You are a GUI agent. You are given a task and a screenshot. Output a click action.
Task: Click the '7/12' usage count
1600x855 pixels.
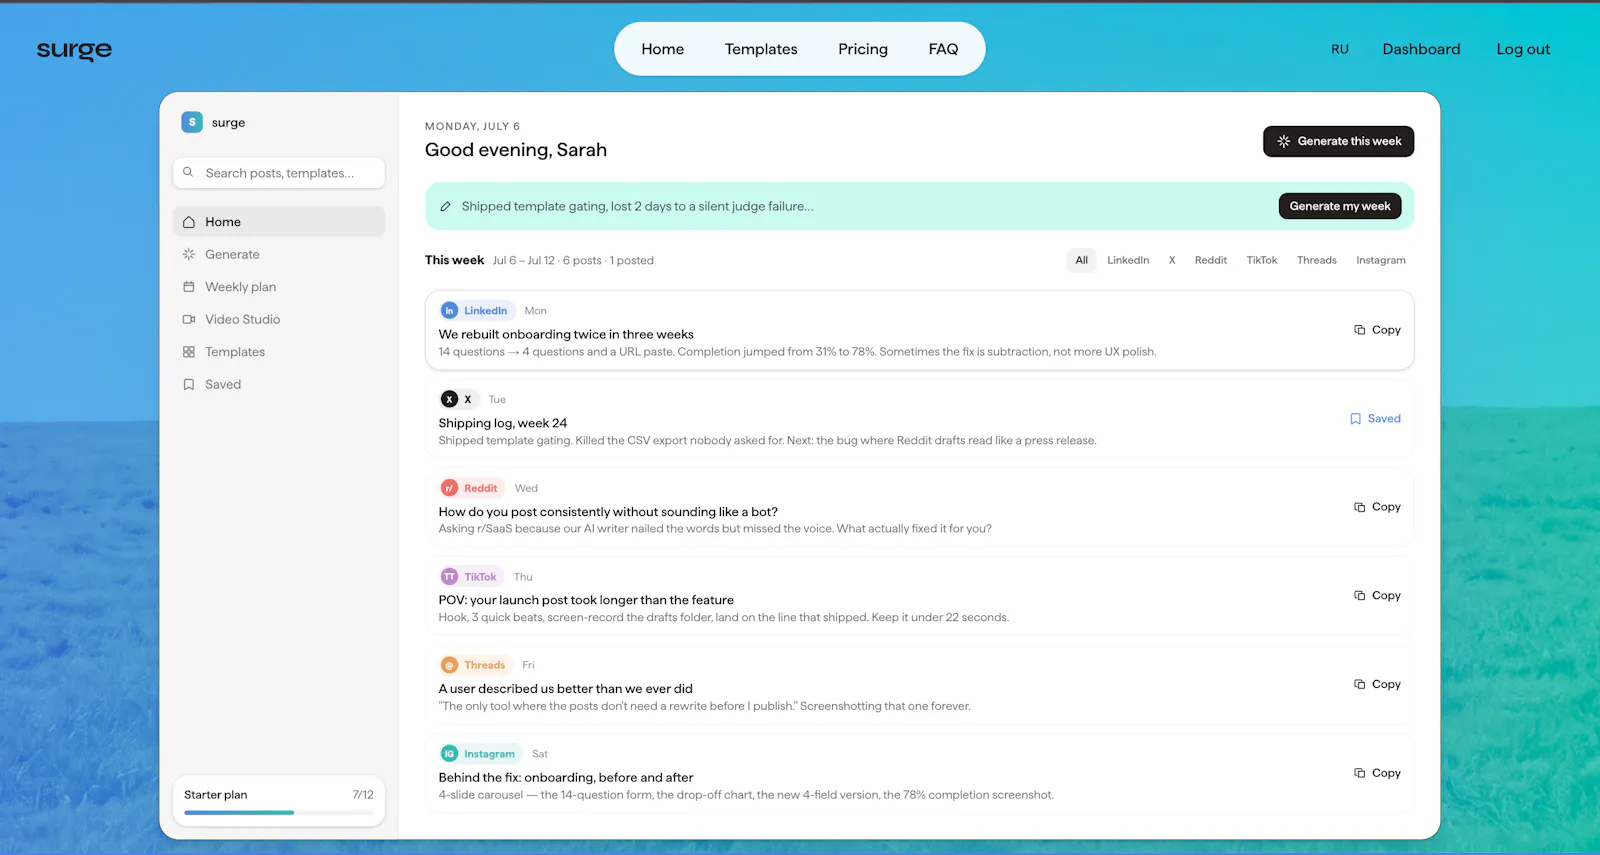pyautogui.click(x=363, y=795)
